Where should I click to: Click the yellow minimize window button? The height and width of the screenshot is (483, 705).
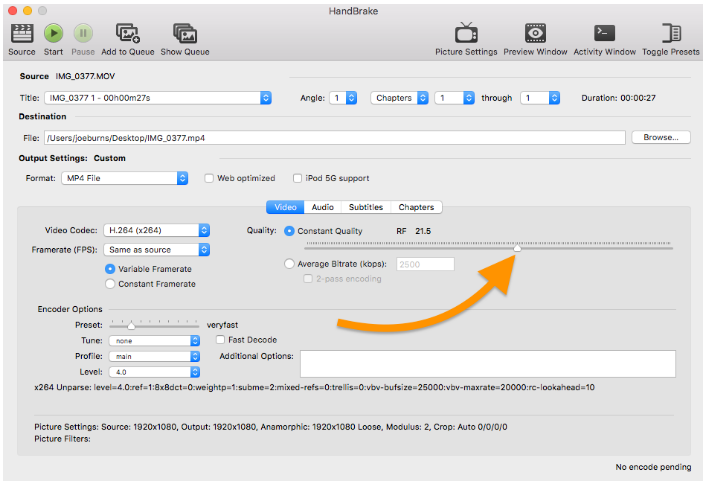tap(27, 10)
